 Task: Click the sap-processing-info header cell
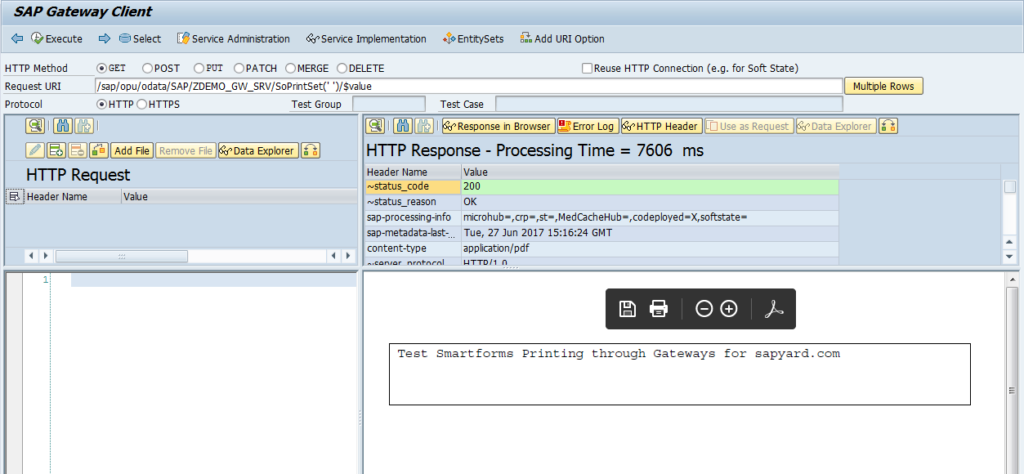tap(413, 217)
